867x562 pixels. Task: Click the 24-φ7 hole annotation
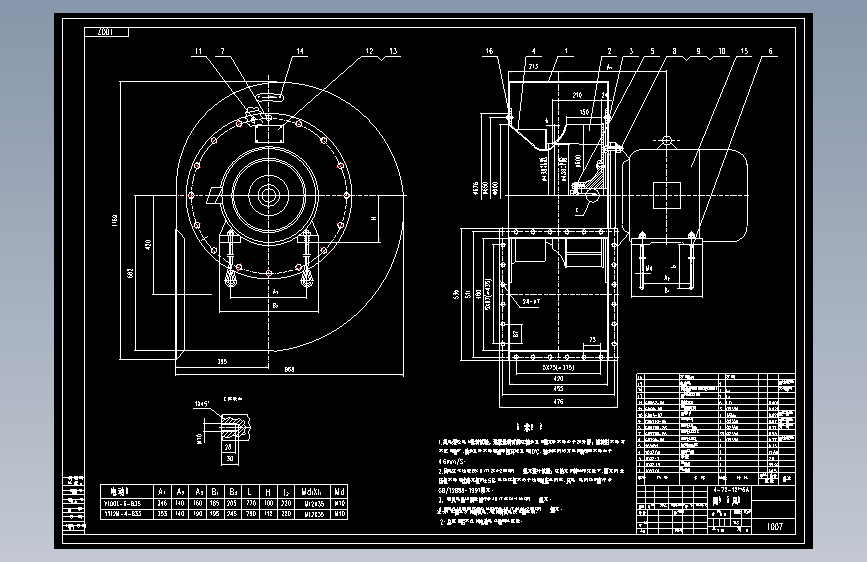(x=531, y=302)
